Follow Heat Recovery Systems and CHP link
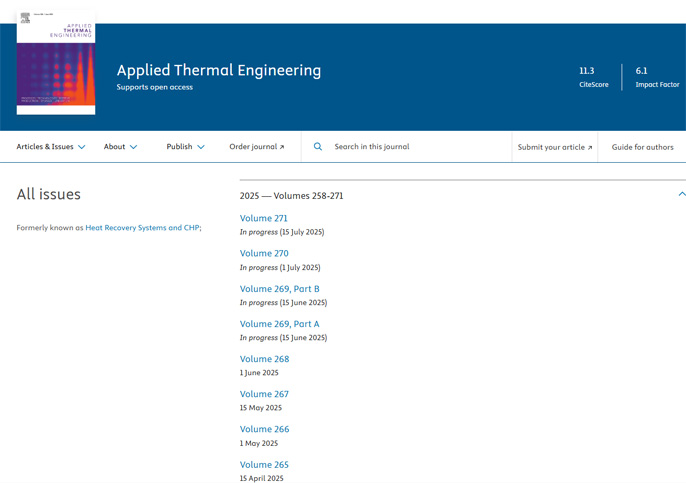686x483 pixels. click(142, 228)
